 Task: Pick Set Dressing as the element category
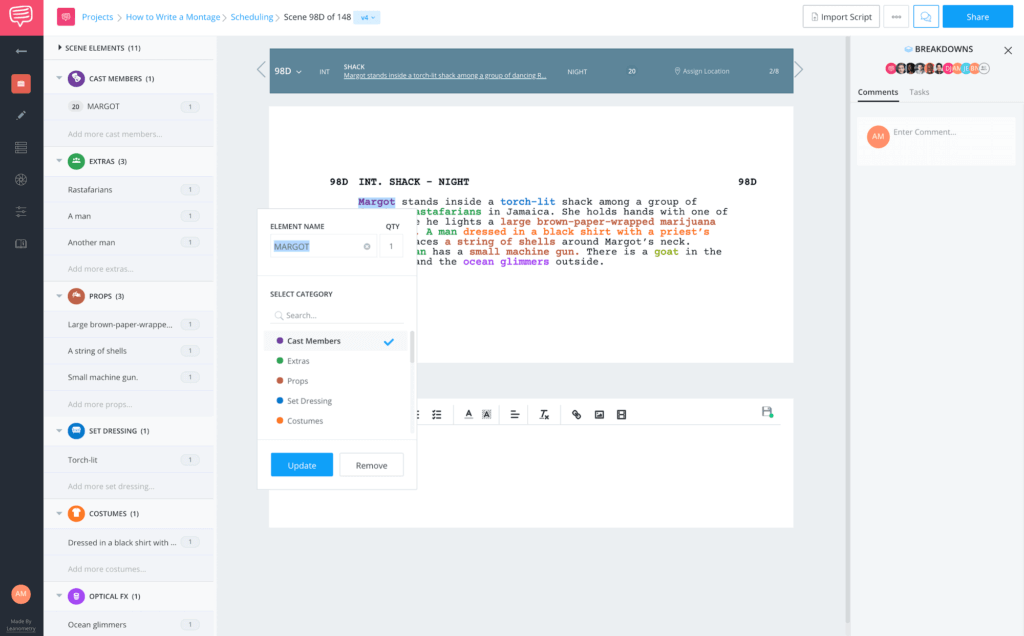coord(309,401)
